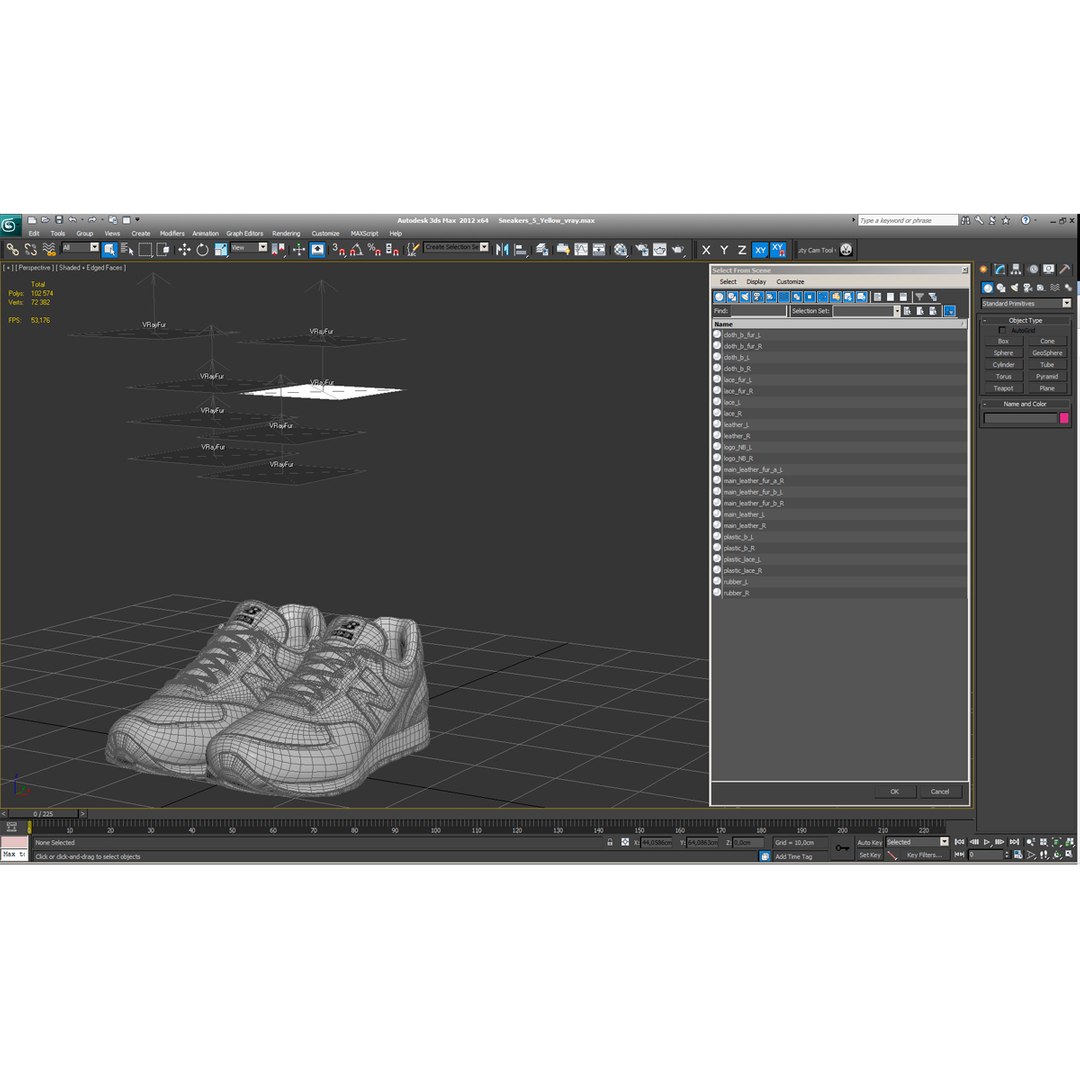Open the Select by Name tool
The image size is (1080, 1080).
127,249
